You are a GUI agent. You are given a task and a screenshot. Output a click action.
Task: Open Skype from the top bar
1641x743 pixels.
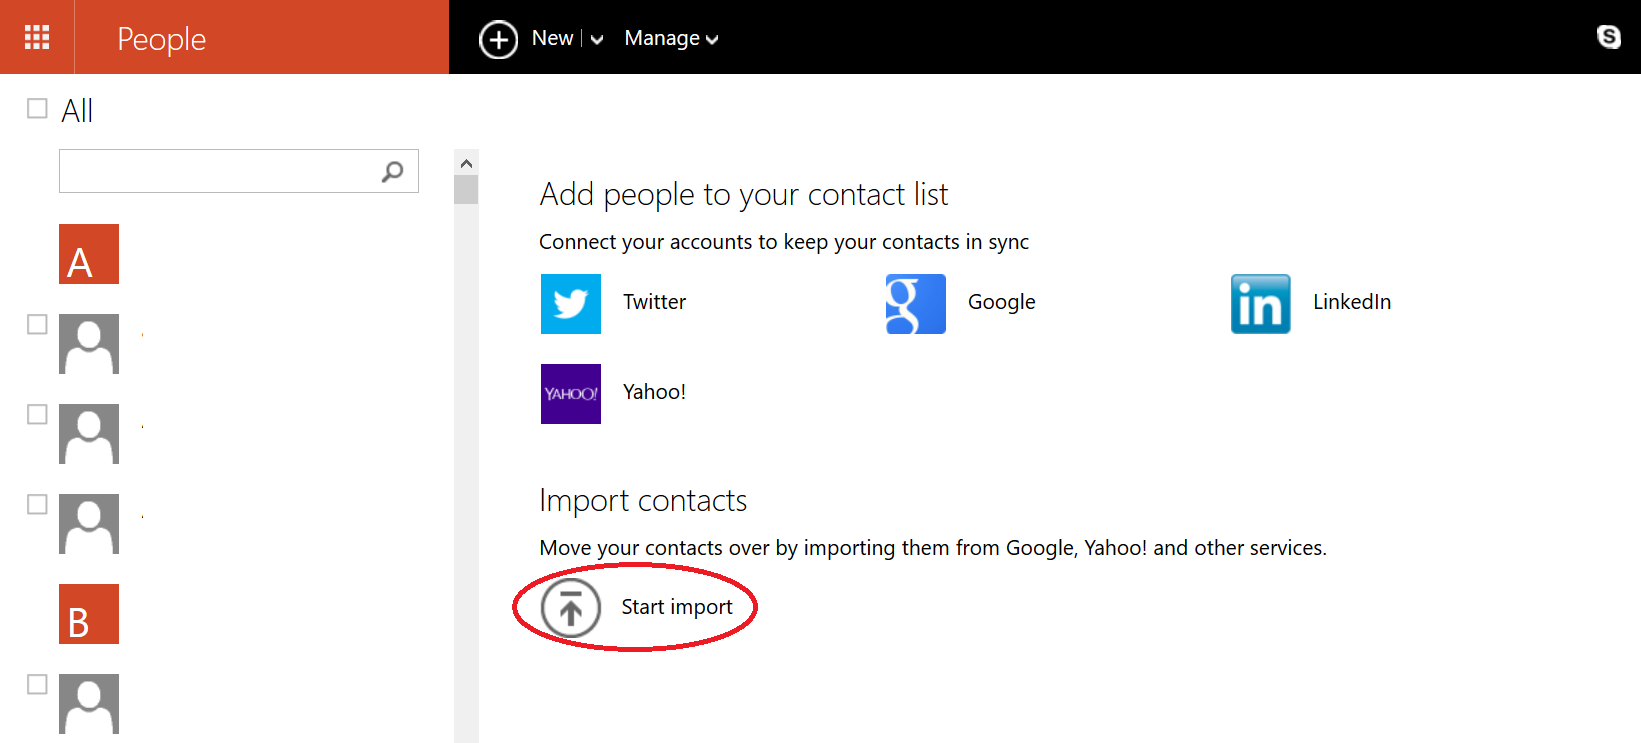[x=1609, y=37]
